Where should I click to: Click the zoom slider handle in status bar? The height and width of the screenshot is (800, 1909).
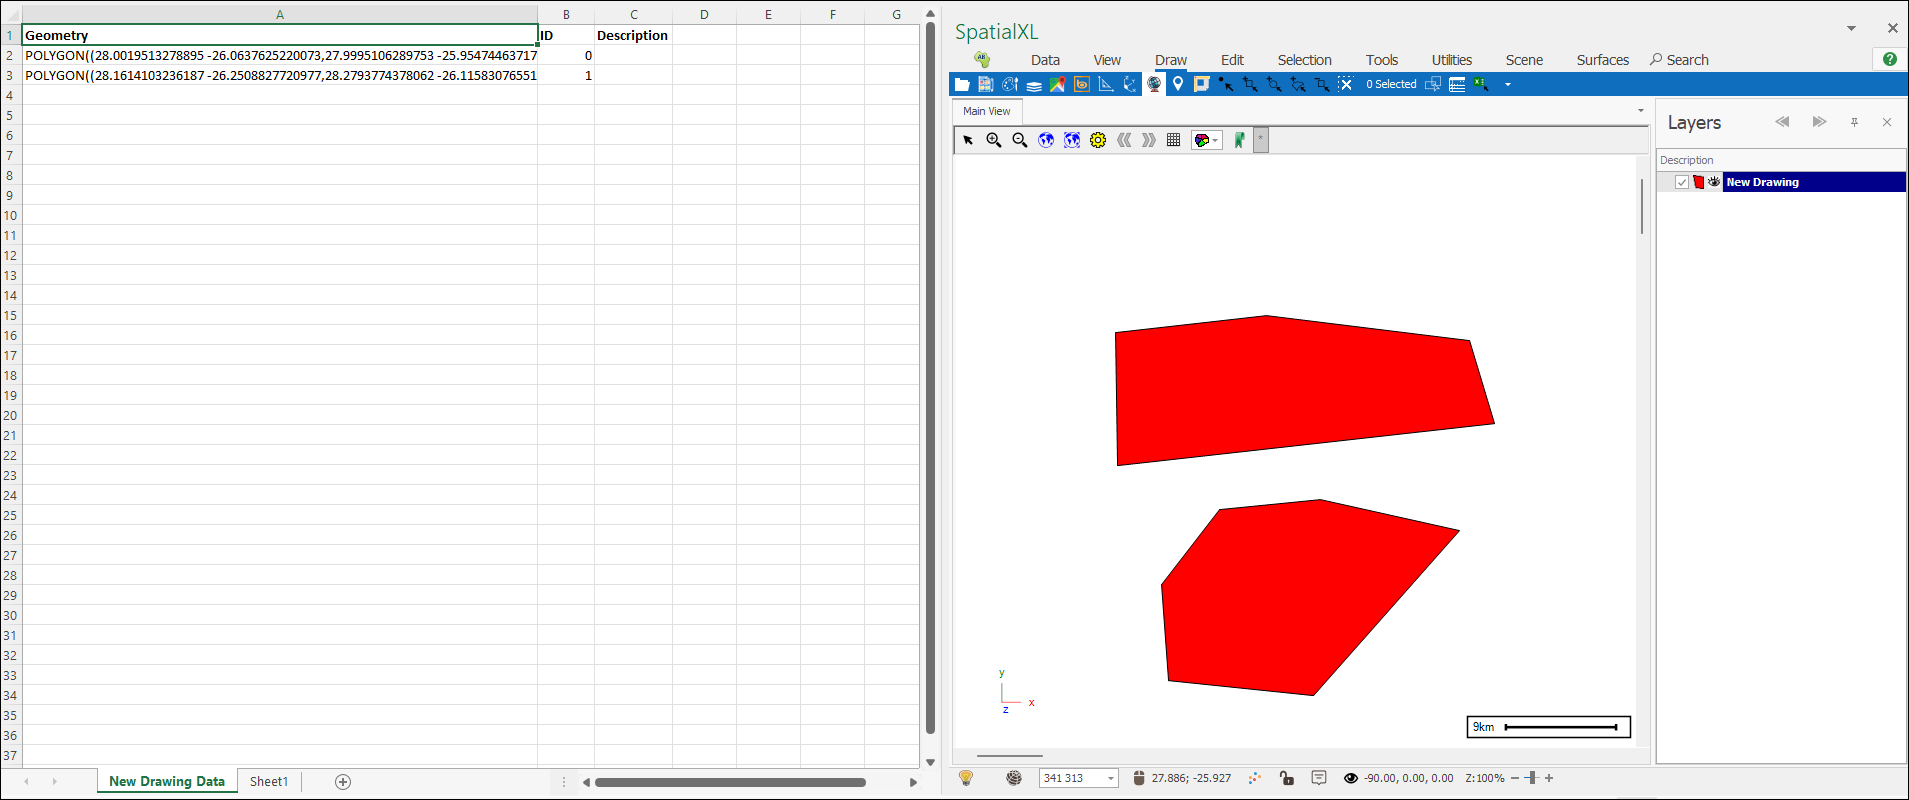click(x=1531, y=778)
